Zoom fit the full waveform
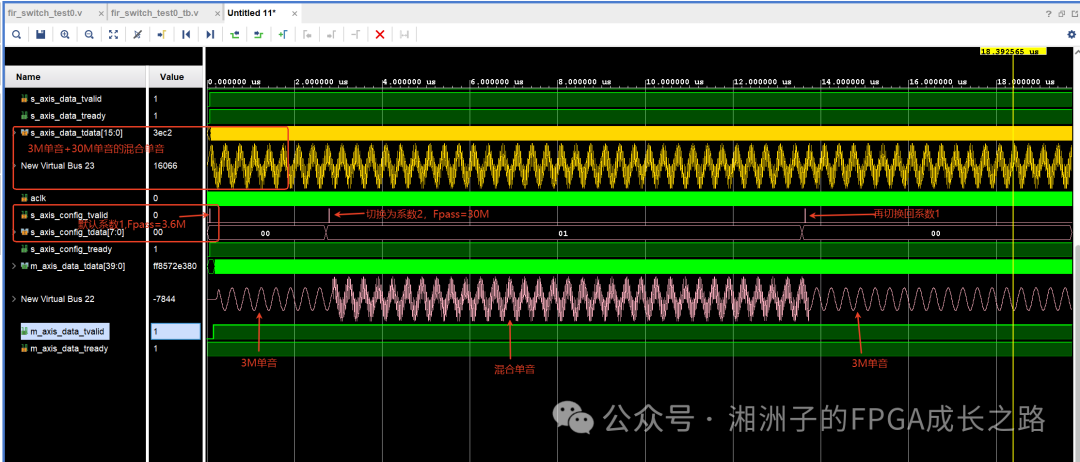 coord(114,34)
